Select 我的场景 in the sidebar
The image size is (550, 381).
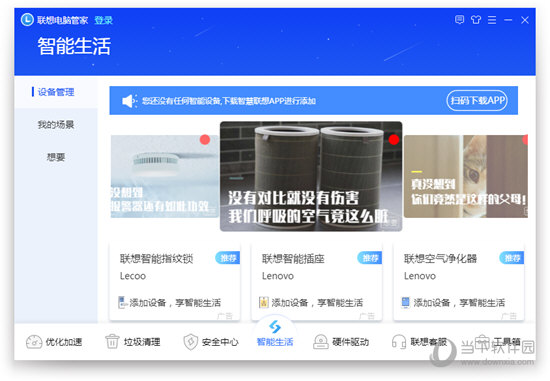pos(56,124)
